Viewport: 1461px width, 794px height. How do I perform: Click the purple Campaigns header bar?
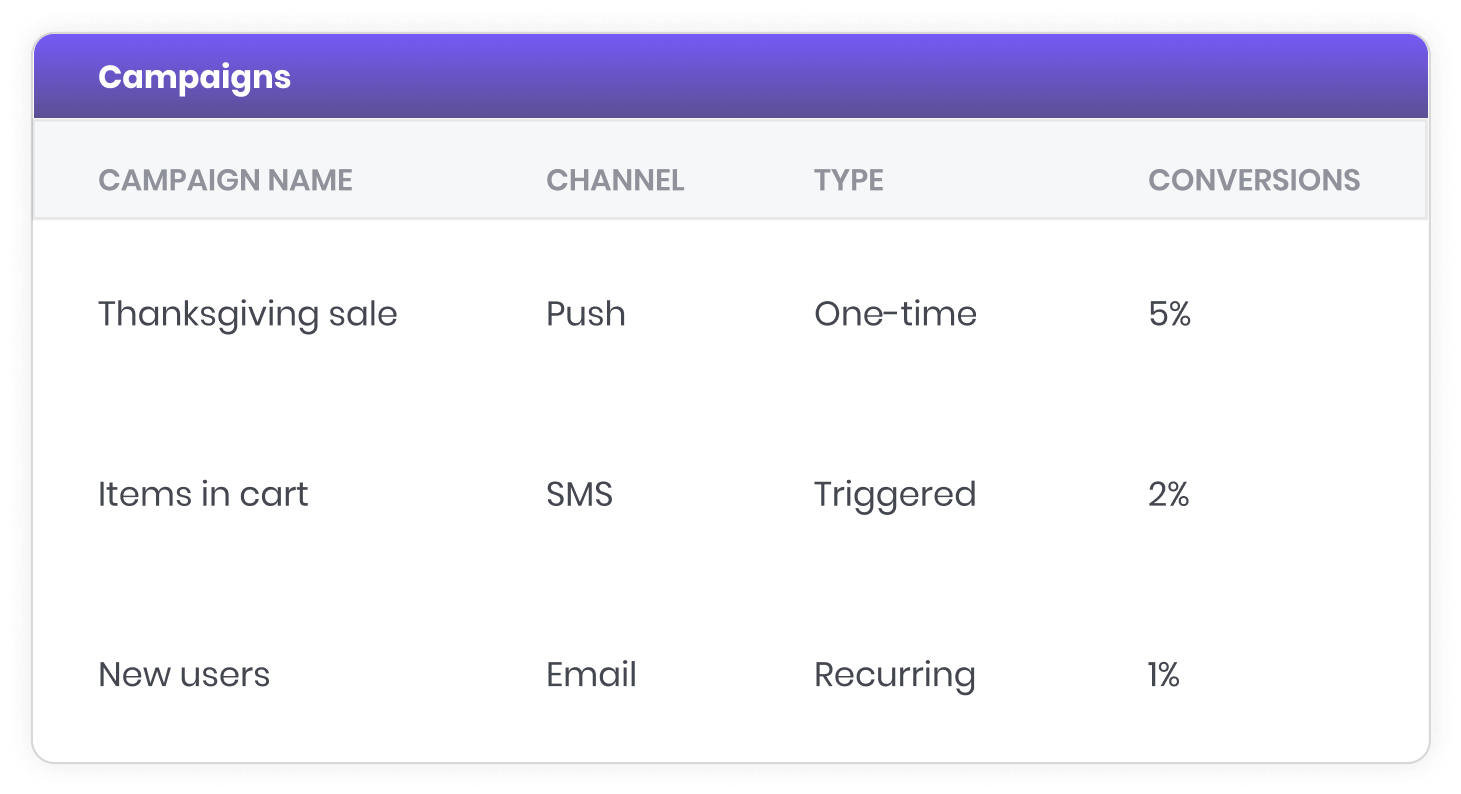point(731,77)
